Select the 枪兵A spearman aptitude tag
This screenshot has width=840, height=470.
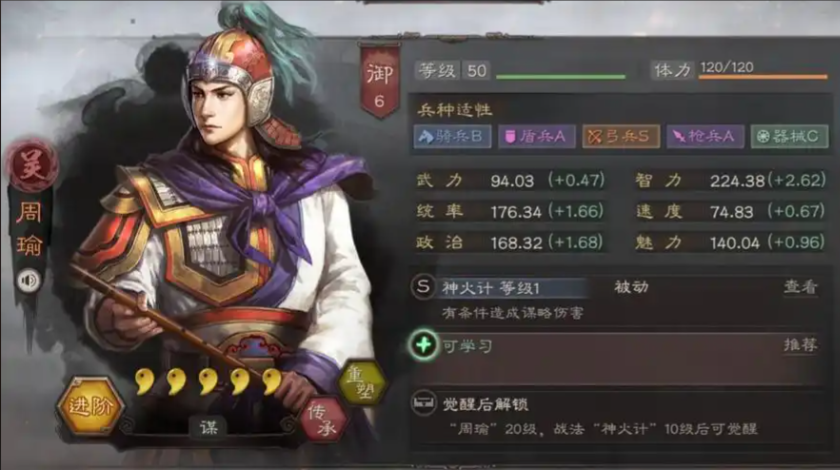pyautogui.click(x=705, y=136)
